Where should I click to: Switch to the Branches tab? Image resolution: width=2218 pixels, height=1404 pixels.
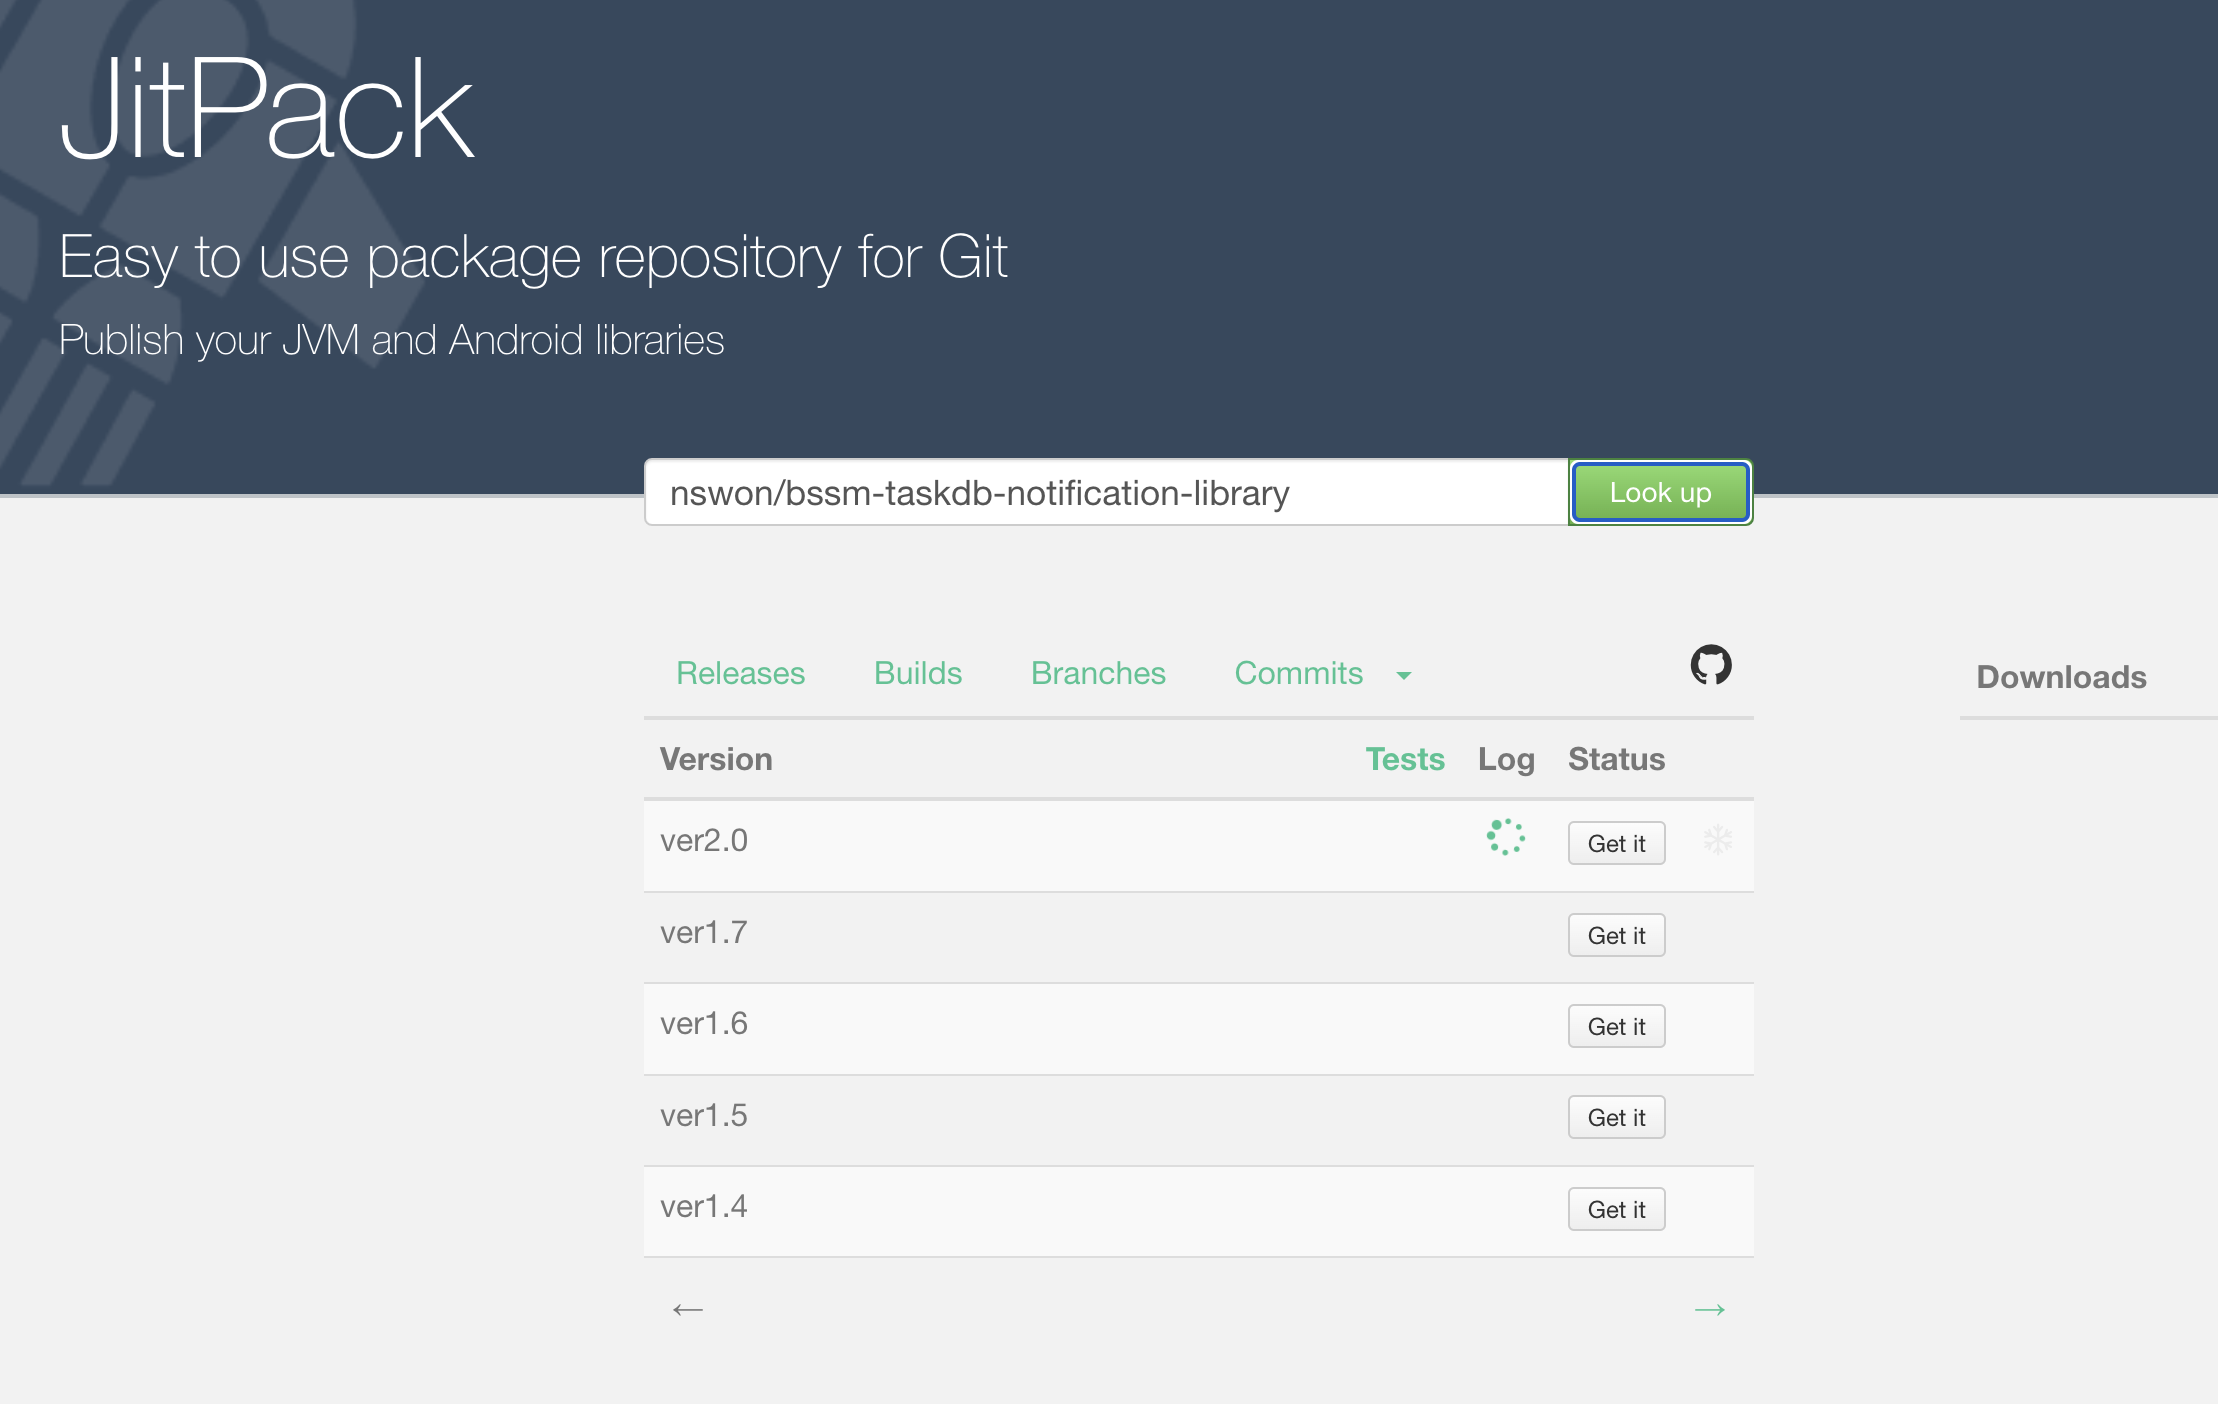pos(1098,673)
